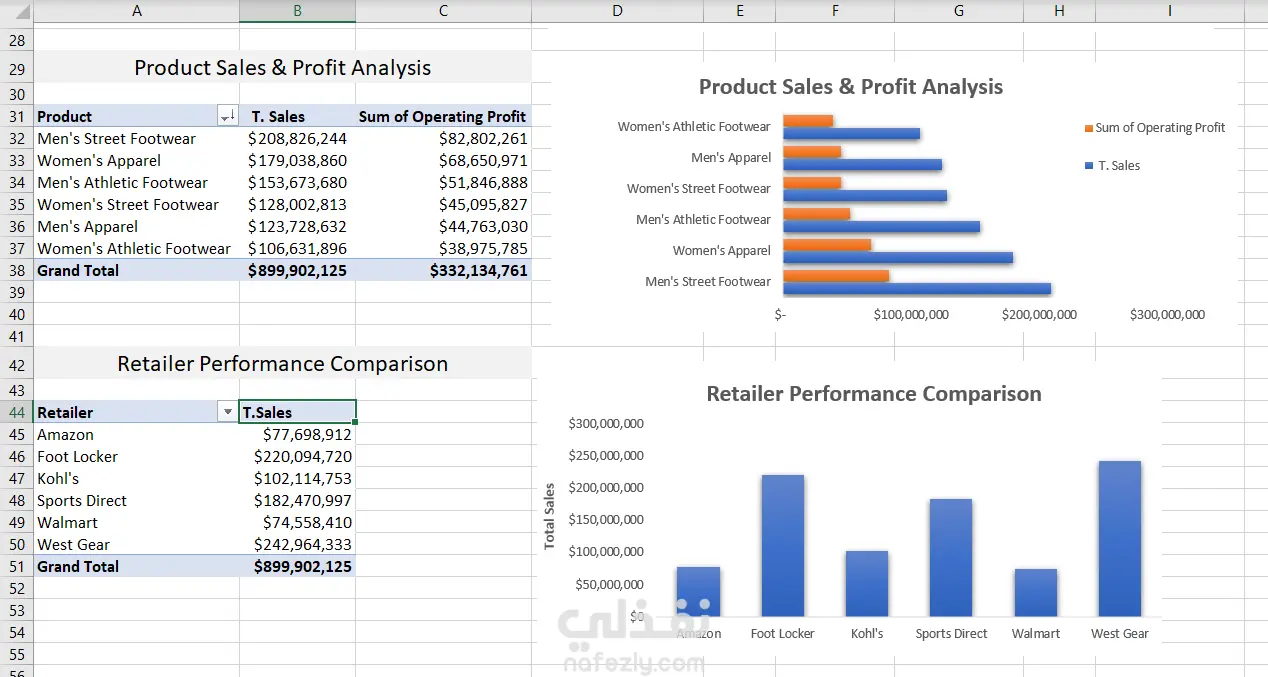The height and width of the screenshot is (677, 1268).
Task: Select column B header
Action: [297, 11]
